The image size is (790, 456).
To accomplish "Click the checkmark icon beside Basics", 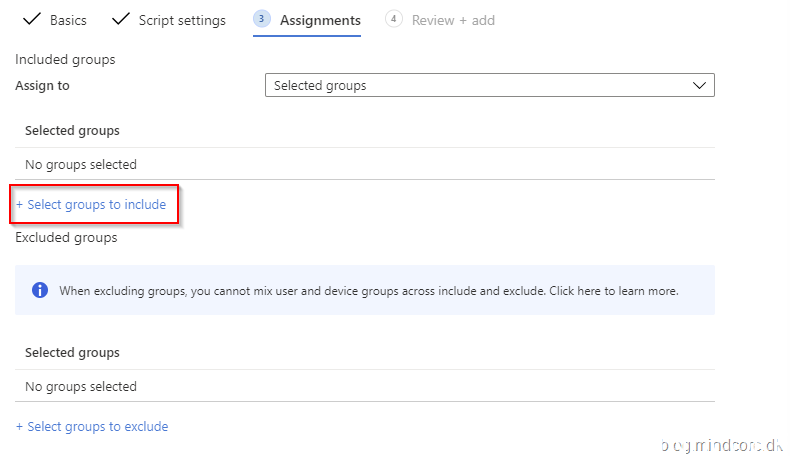I will click(x=30, y=20).
